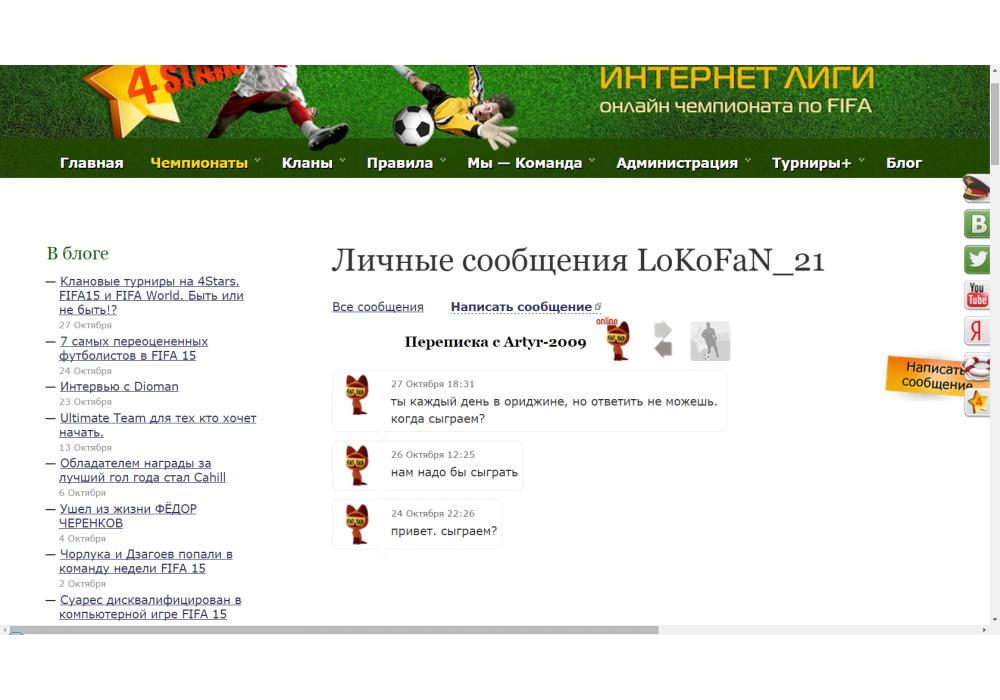Image resolution: width=1000 pixels, height=700 pixels.
Task: Expand the Турниры+ dropdown arrow
Action: (861, 160)
